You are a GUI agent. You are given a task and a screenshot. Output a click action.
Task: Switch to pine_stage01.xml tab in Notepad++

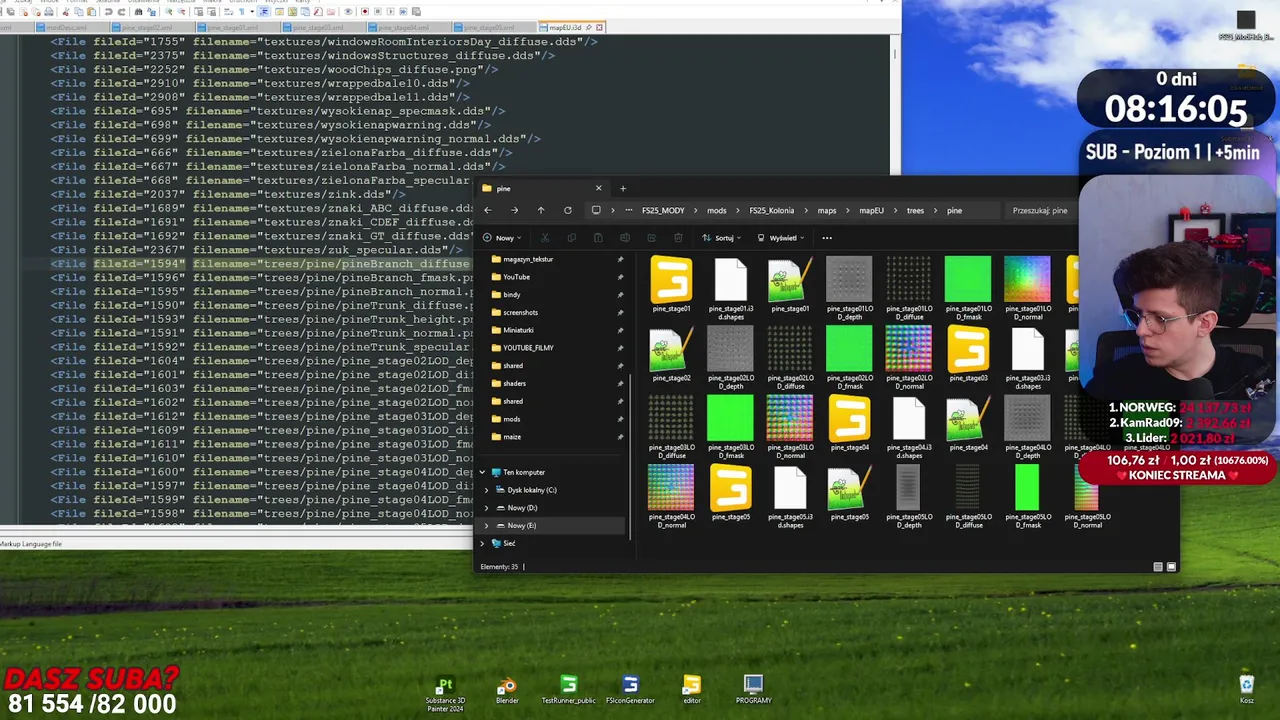(236, 27)
